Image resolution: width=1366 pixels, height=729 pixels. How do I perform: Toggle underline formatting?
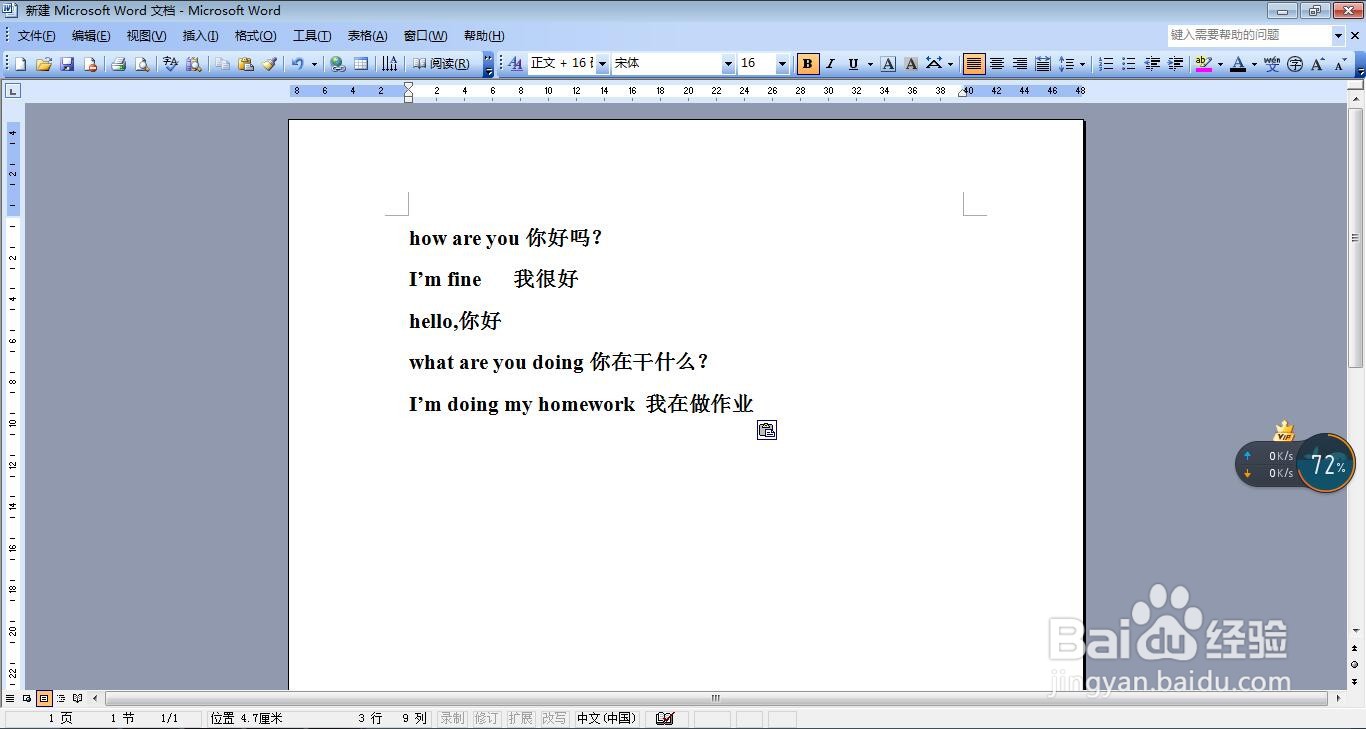tap(853, 63)
